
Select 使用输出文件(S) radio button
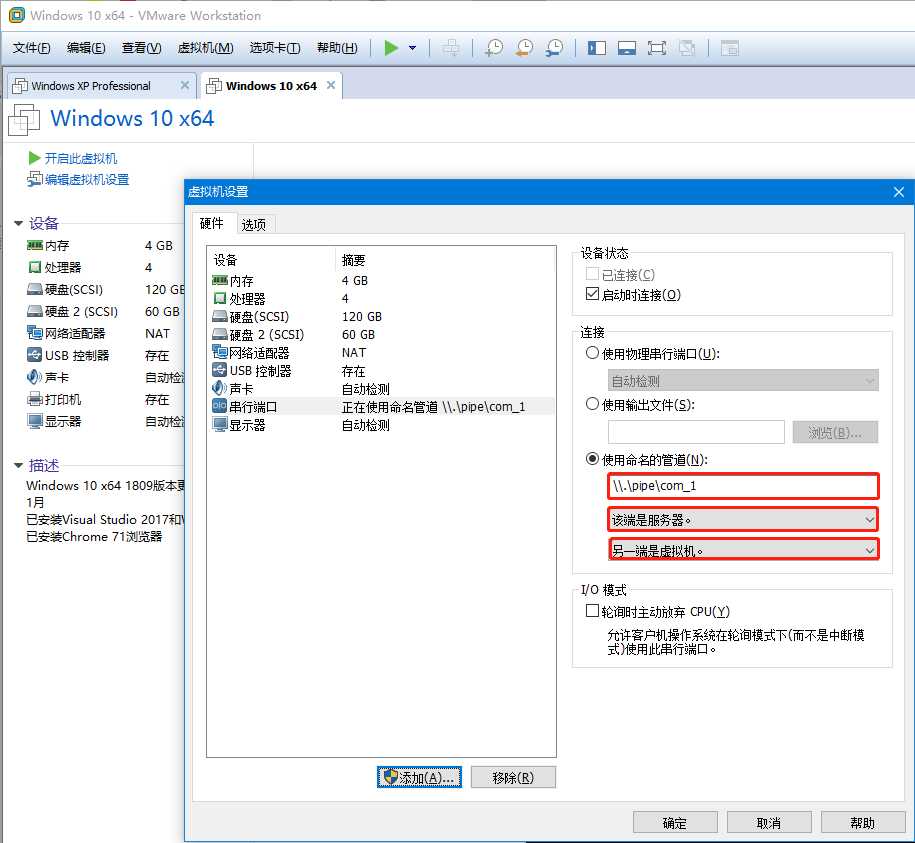click(592, 404)
